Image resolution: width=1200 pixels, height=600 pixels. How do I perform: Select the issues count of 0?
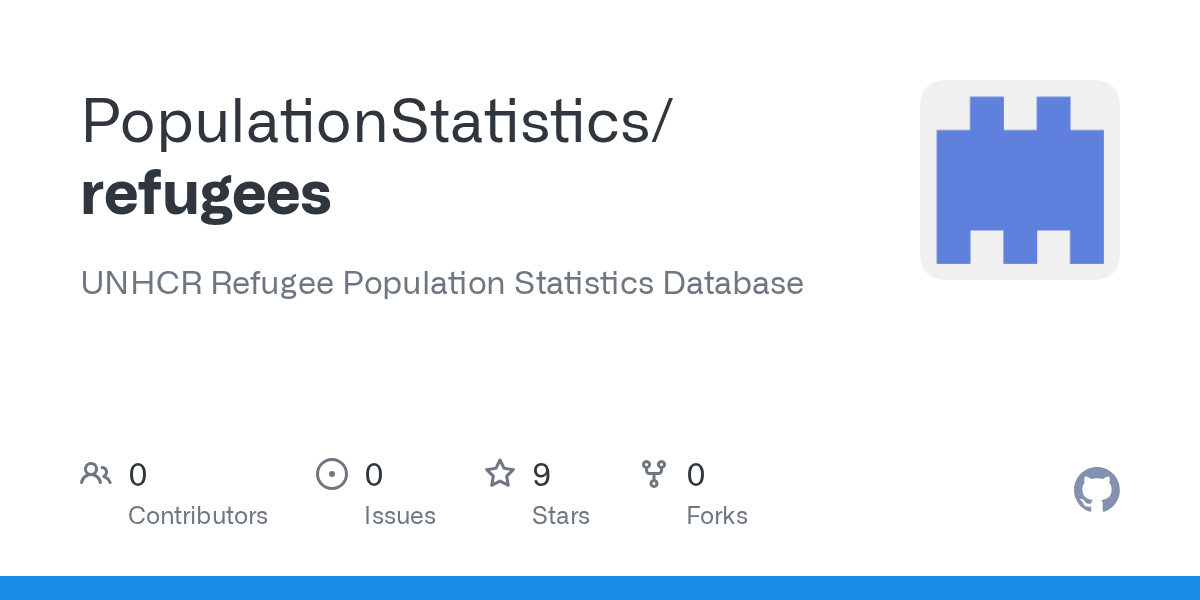tap(374, 474)
